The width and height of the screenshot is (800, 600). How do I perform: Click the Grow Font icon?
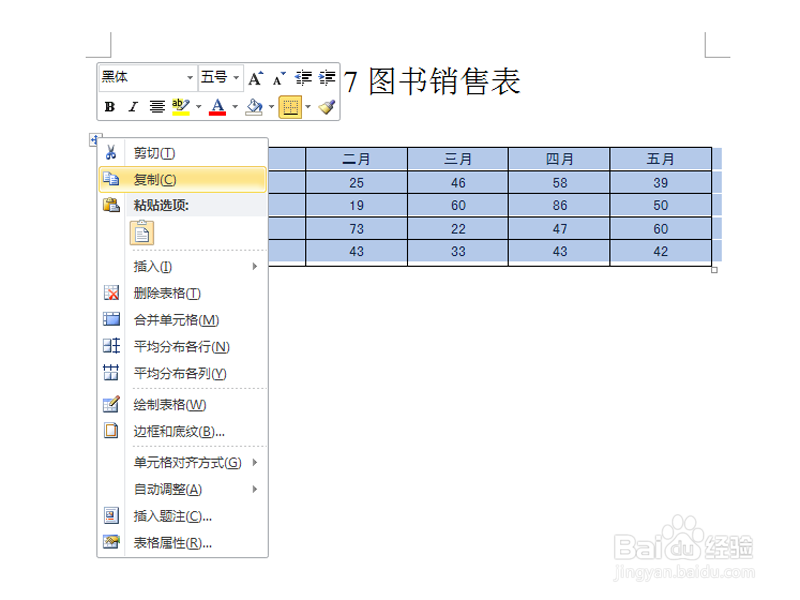[x=256, y=78]
